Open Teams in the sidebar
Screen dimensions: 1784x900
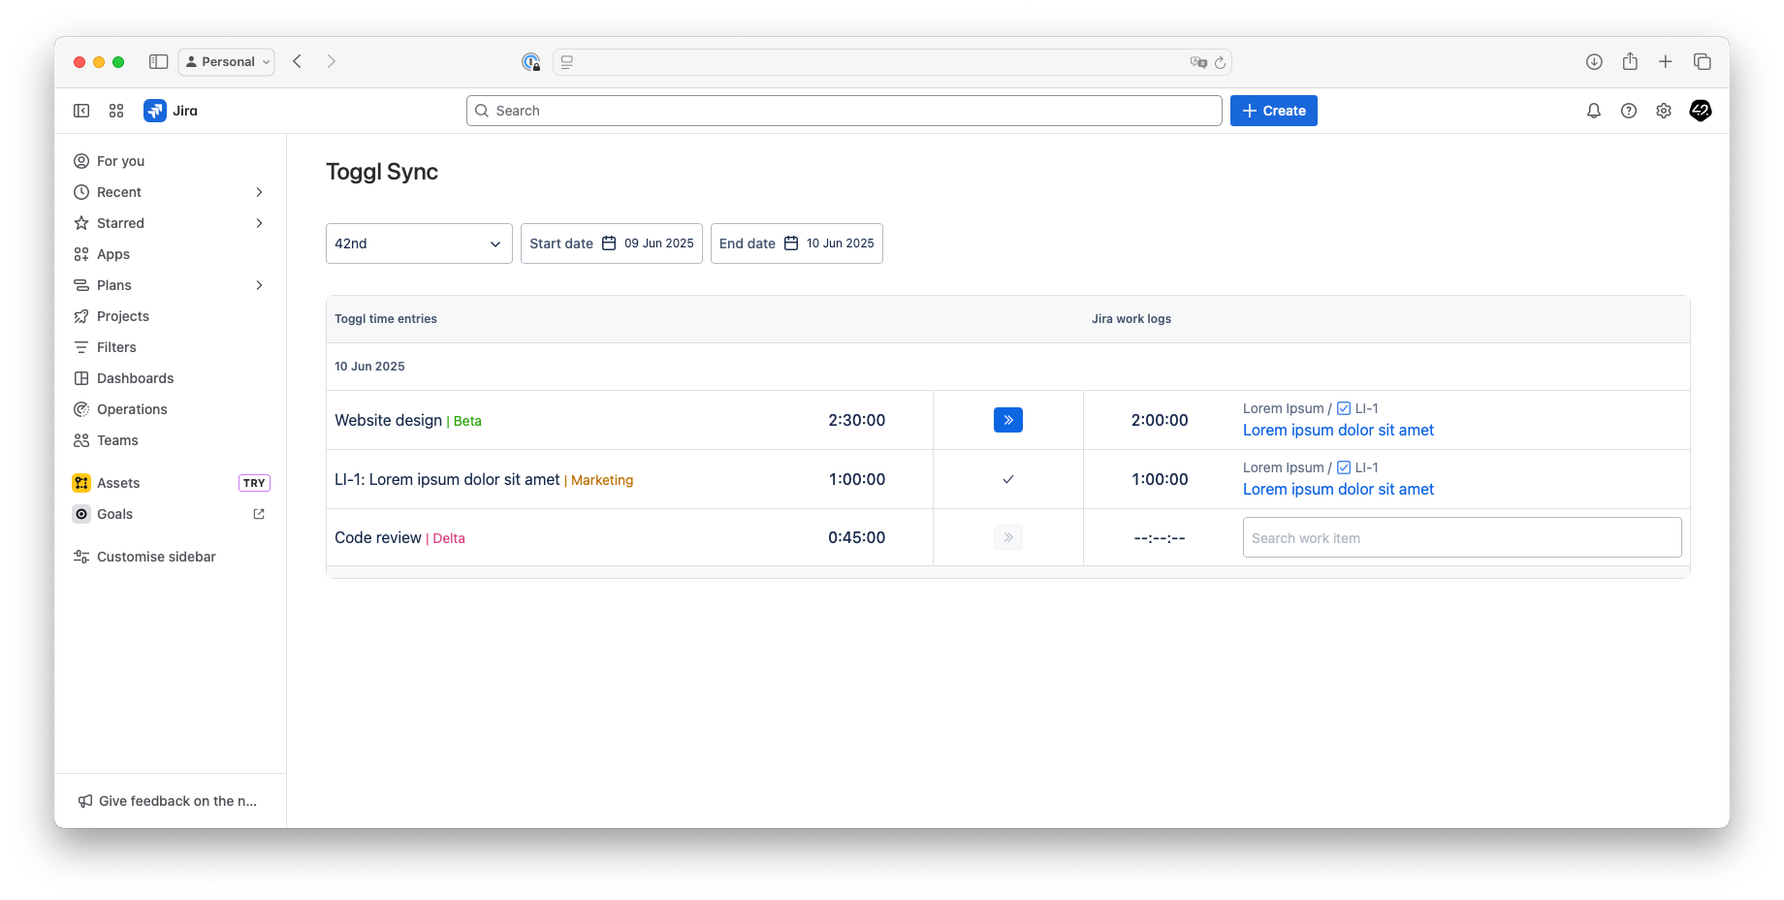tap(170, 440)
